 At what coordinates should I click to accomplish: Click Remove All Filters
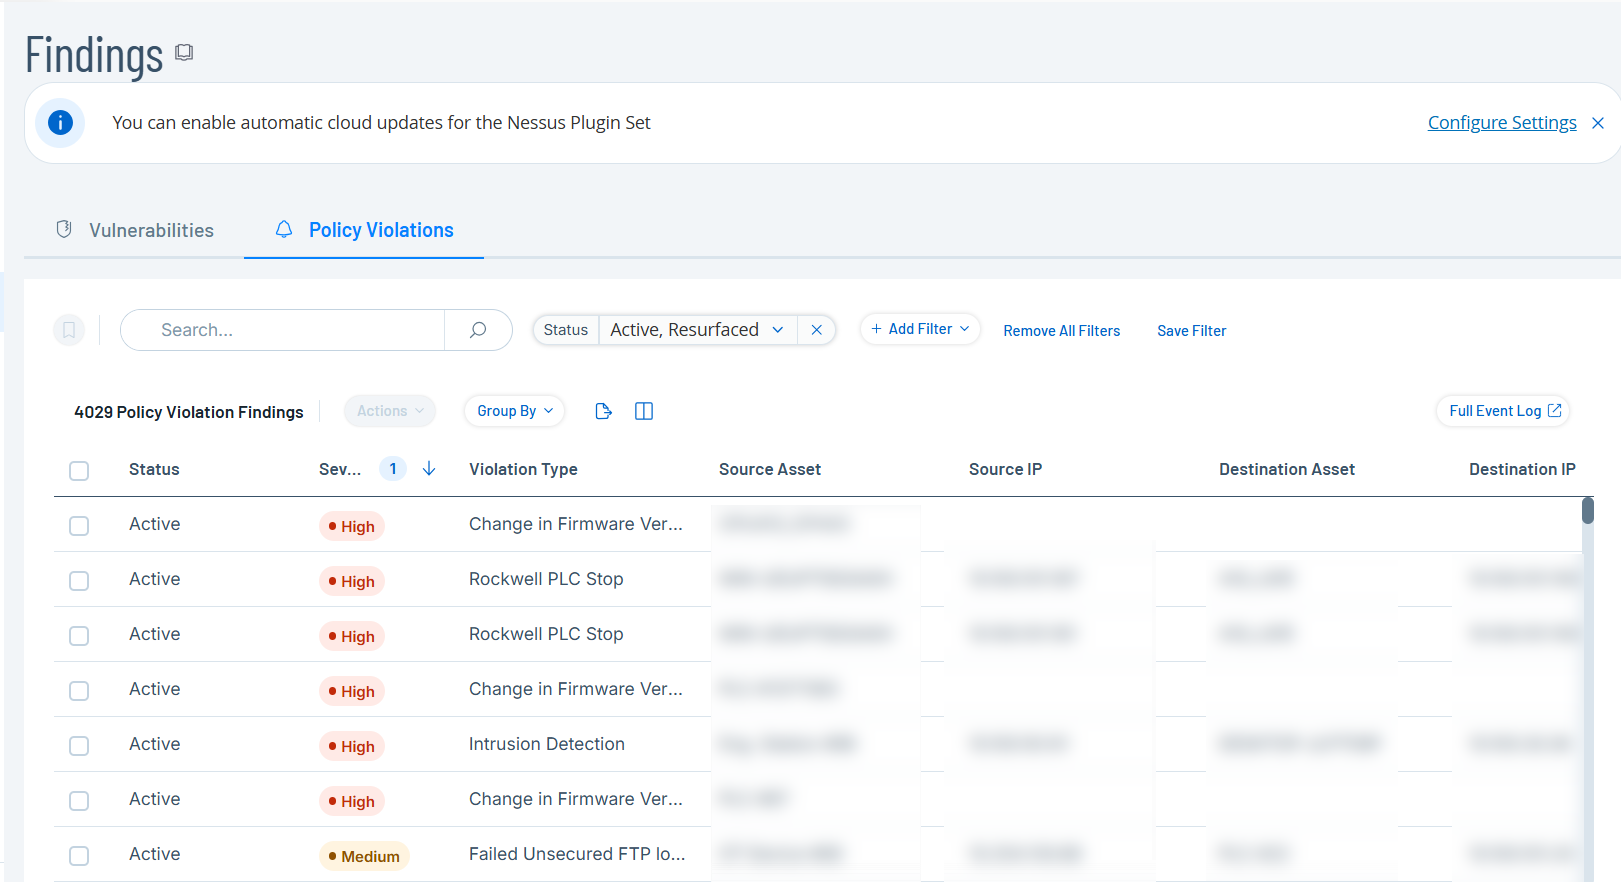pos(1061,331)
